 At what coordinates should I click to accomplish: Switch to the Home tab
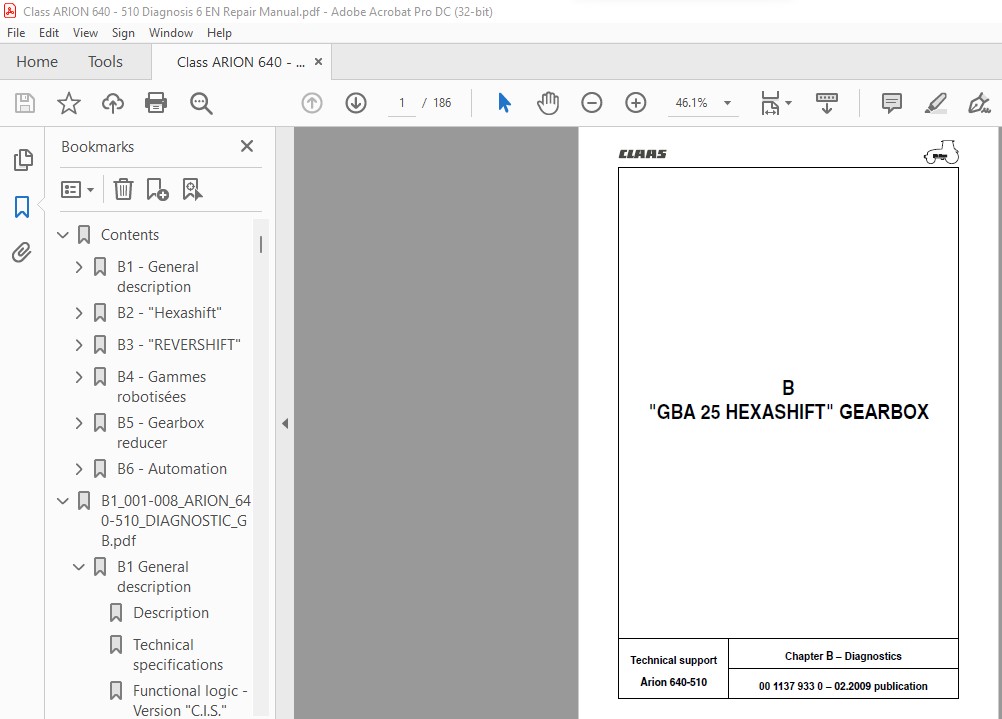37,62
